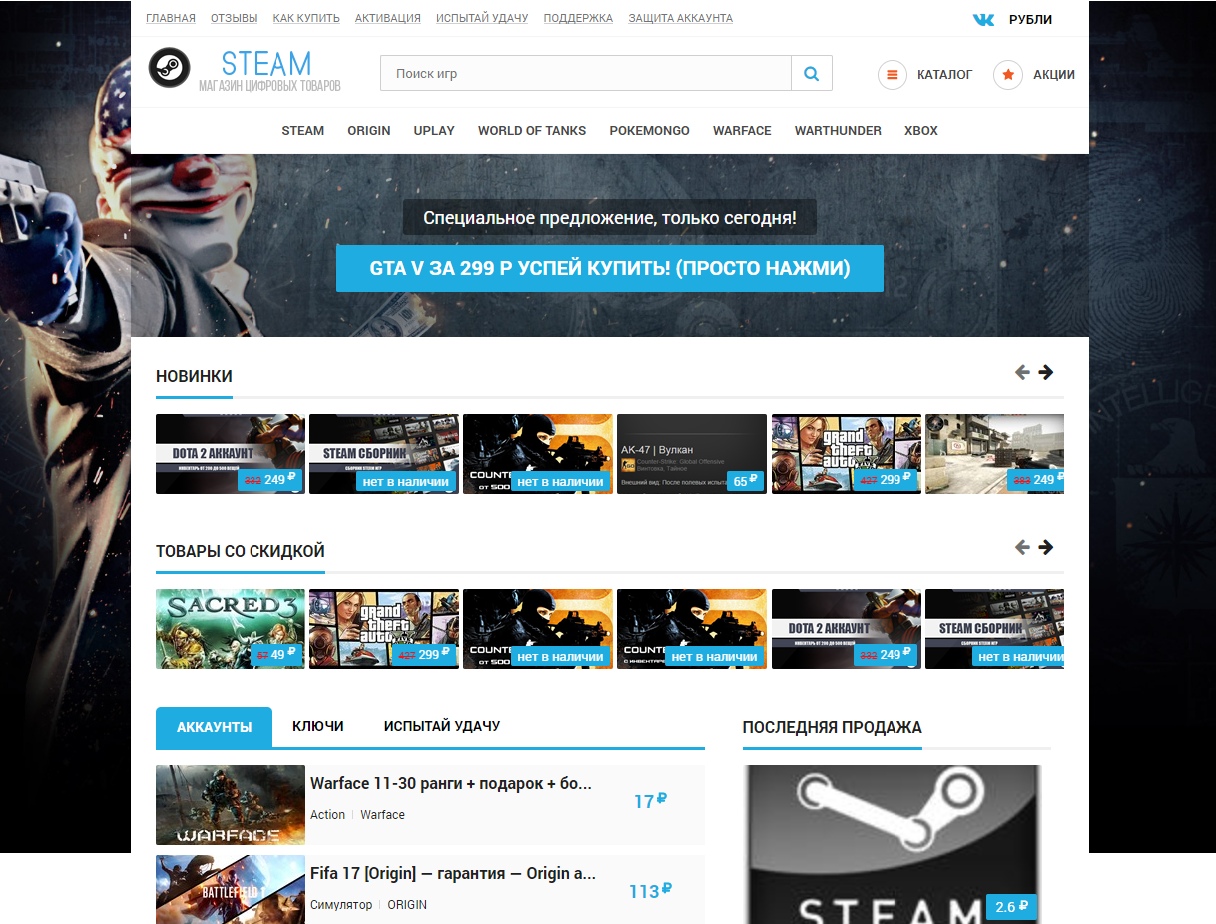Select WORLD OF TANKS category
1216x924 pixels.
click(x=532, y=131)
